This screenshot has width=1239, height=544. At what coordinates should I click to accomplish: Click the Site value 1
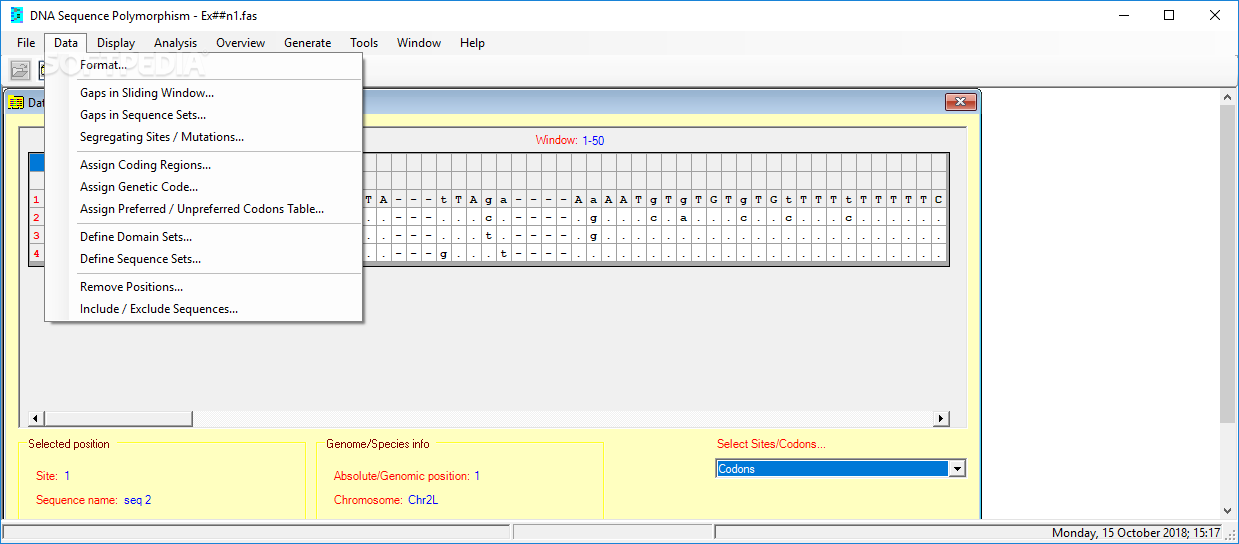pos(67,476)
